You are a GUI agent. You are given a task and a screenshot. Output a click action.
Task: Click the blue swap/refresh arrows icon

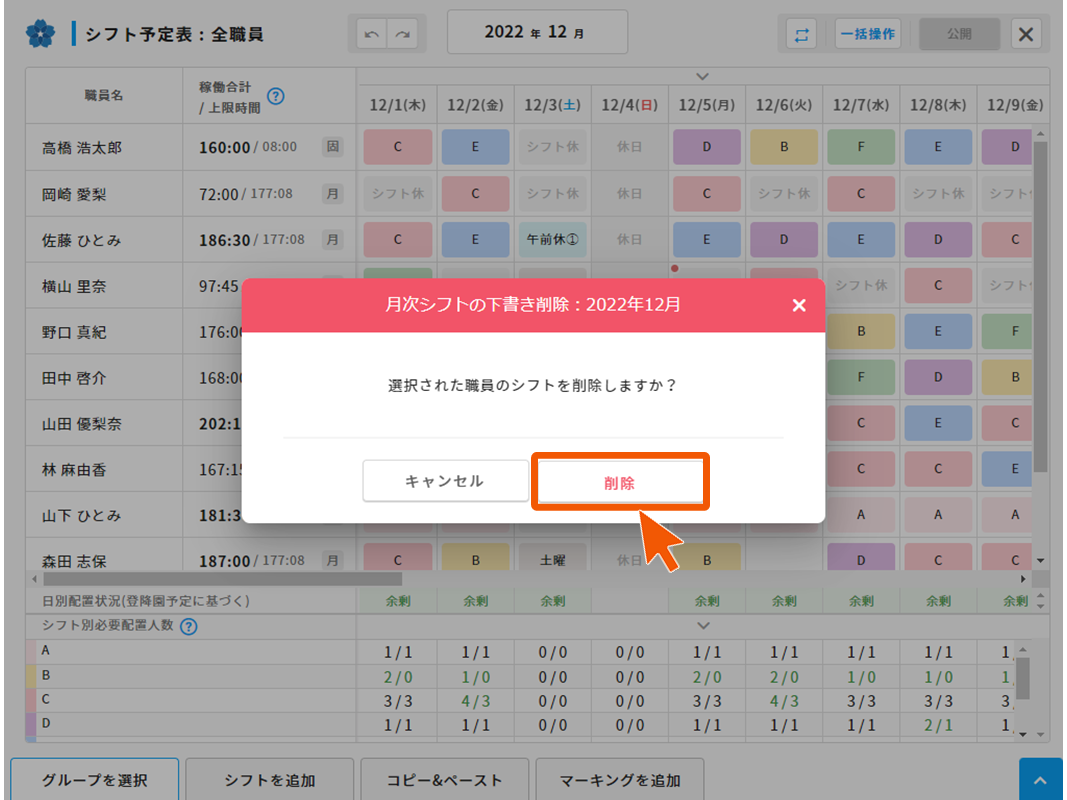(x=801, y=34)
